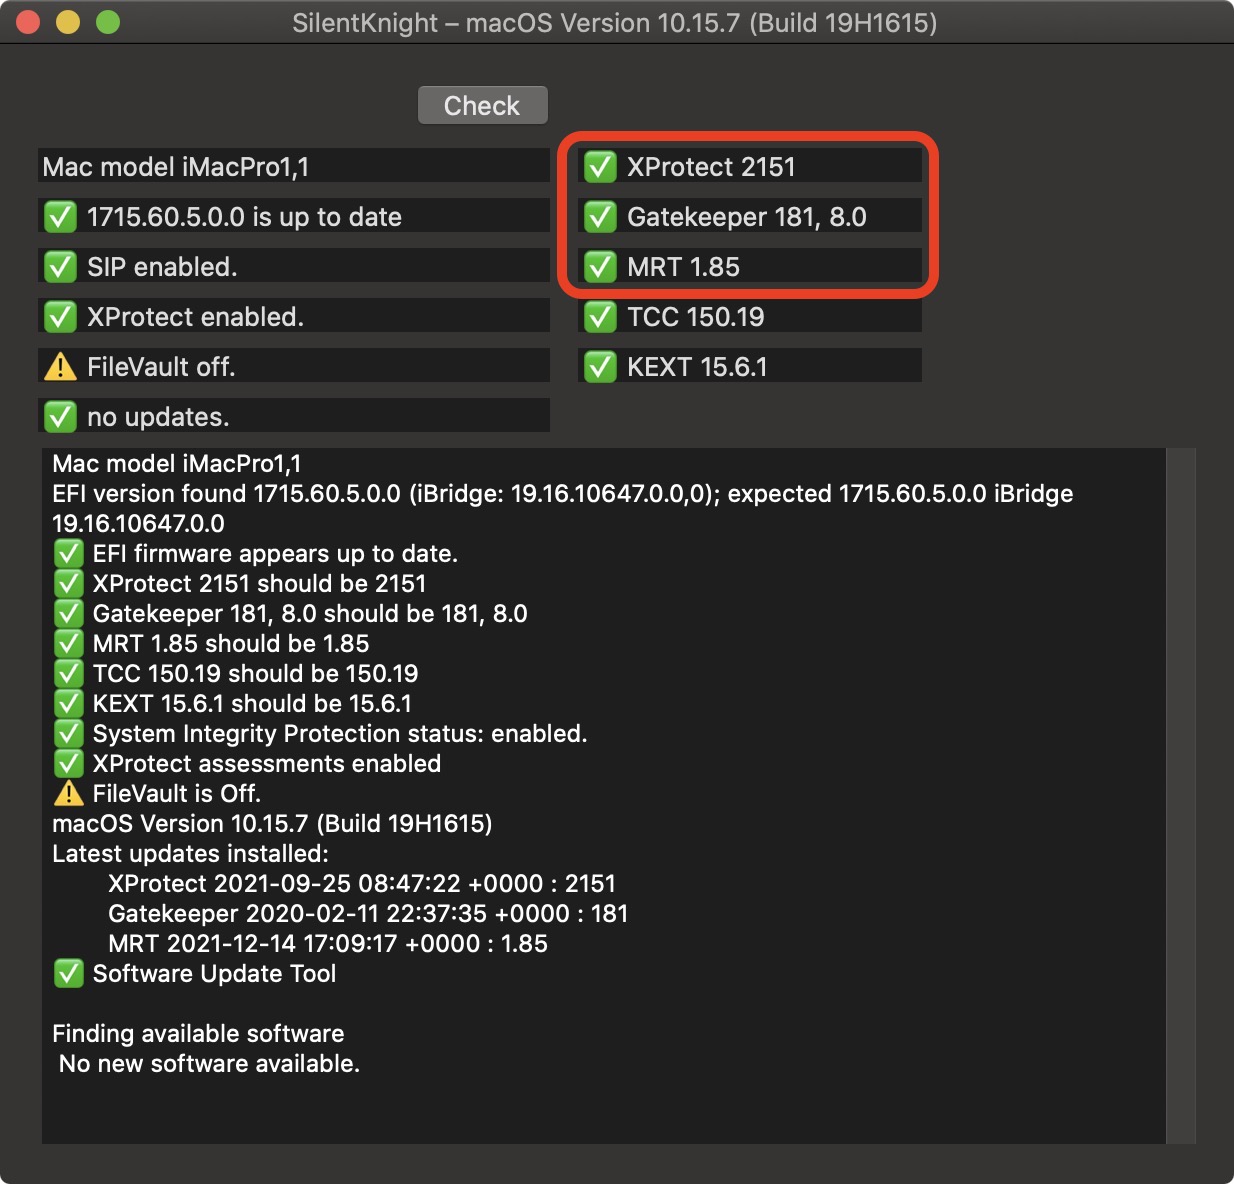
Task: Click the green checkmark beside KEXT 15.6.1
Action: (600, 367)
